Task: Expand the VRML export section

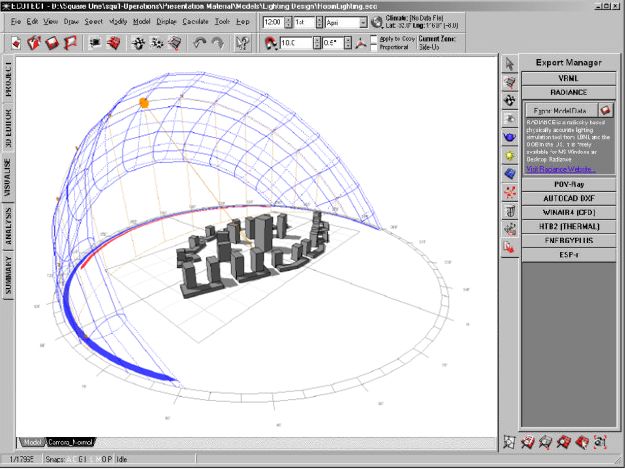Action: coord(568,78)
